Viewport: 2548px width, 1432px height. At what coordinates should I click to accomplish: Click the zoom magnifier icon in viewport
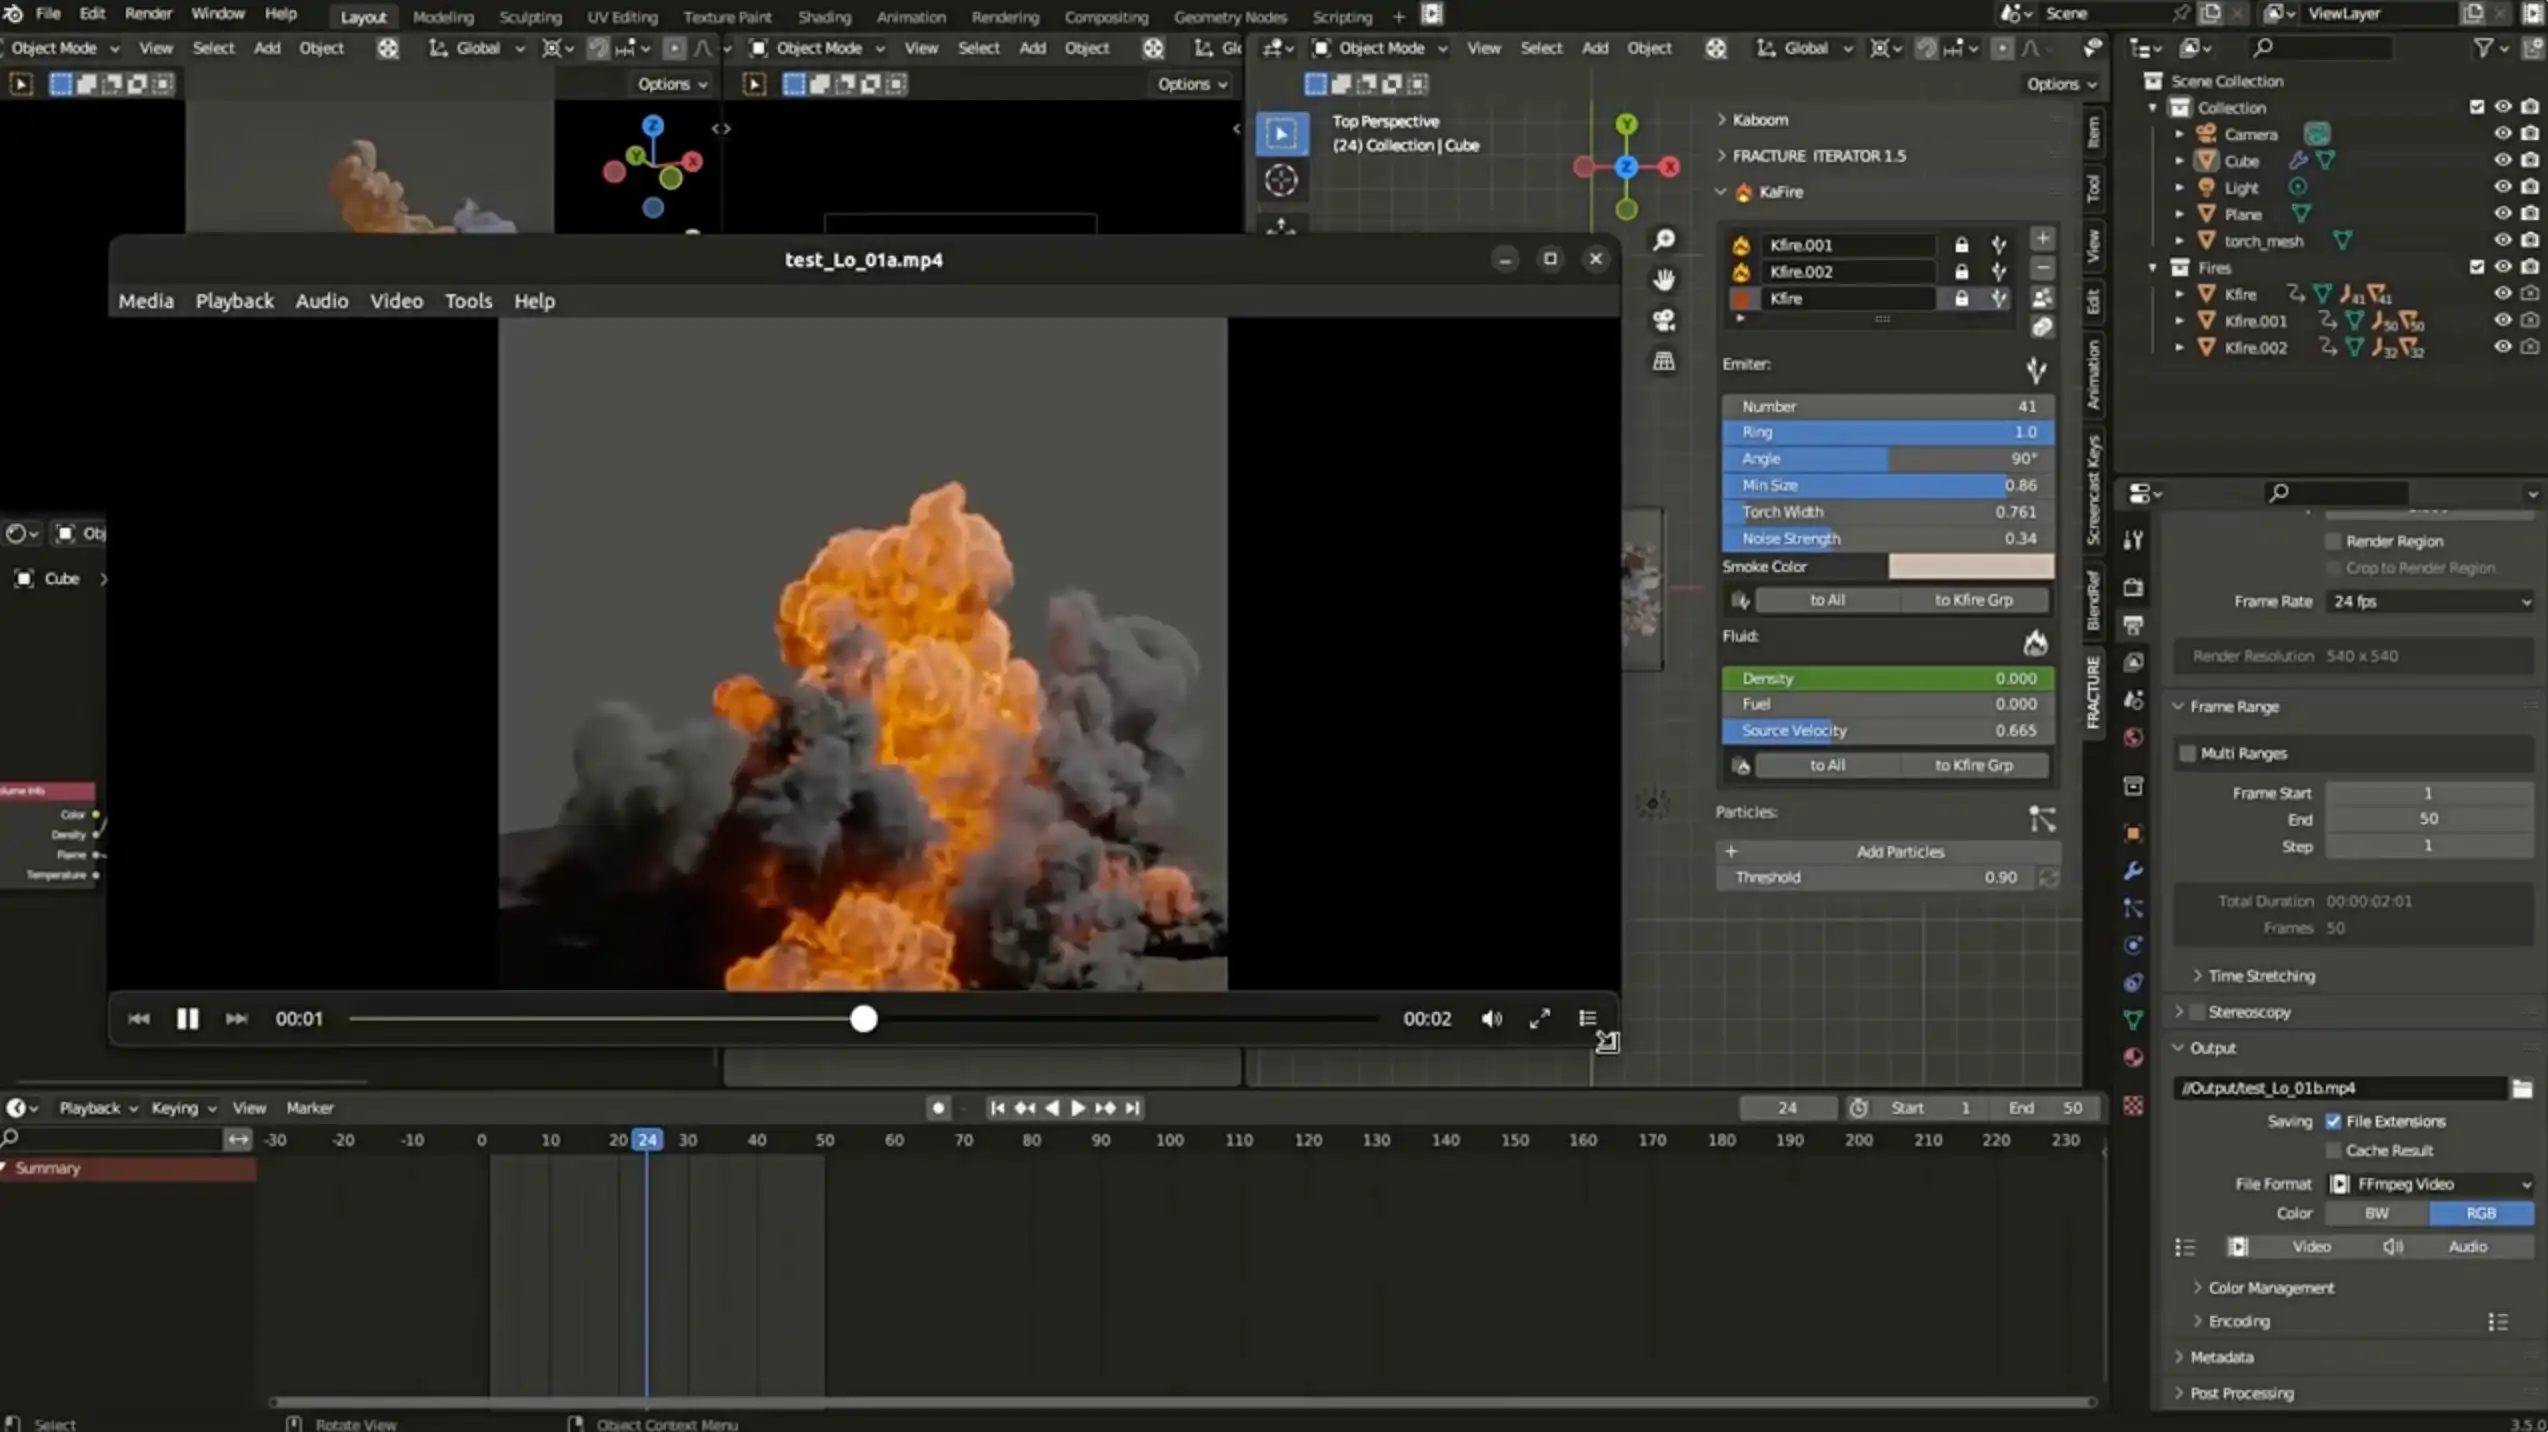pos(1664,240)
